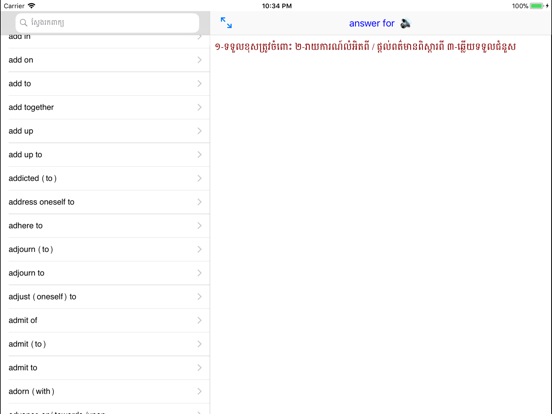Image resolution: width=552 pixels, height=414 pixels.
Task: Tap the chevron on 'adorn ( with )' row
Action: tap(200, 391)
